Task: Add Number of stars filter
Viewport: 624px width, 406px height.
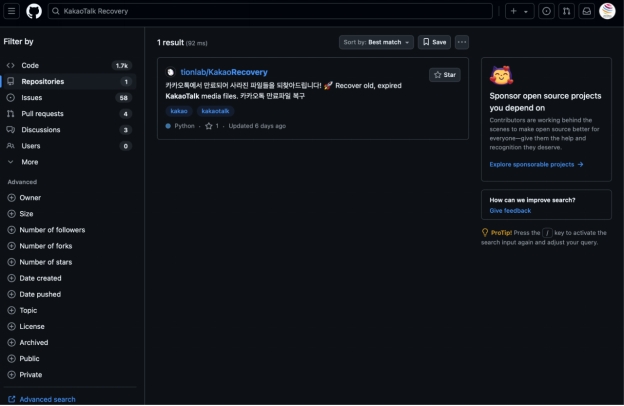Action: [40, 262]
